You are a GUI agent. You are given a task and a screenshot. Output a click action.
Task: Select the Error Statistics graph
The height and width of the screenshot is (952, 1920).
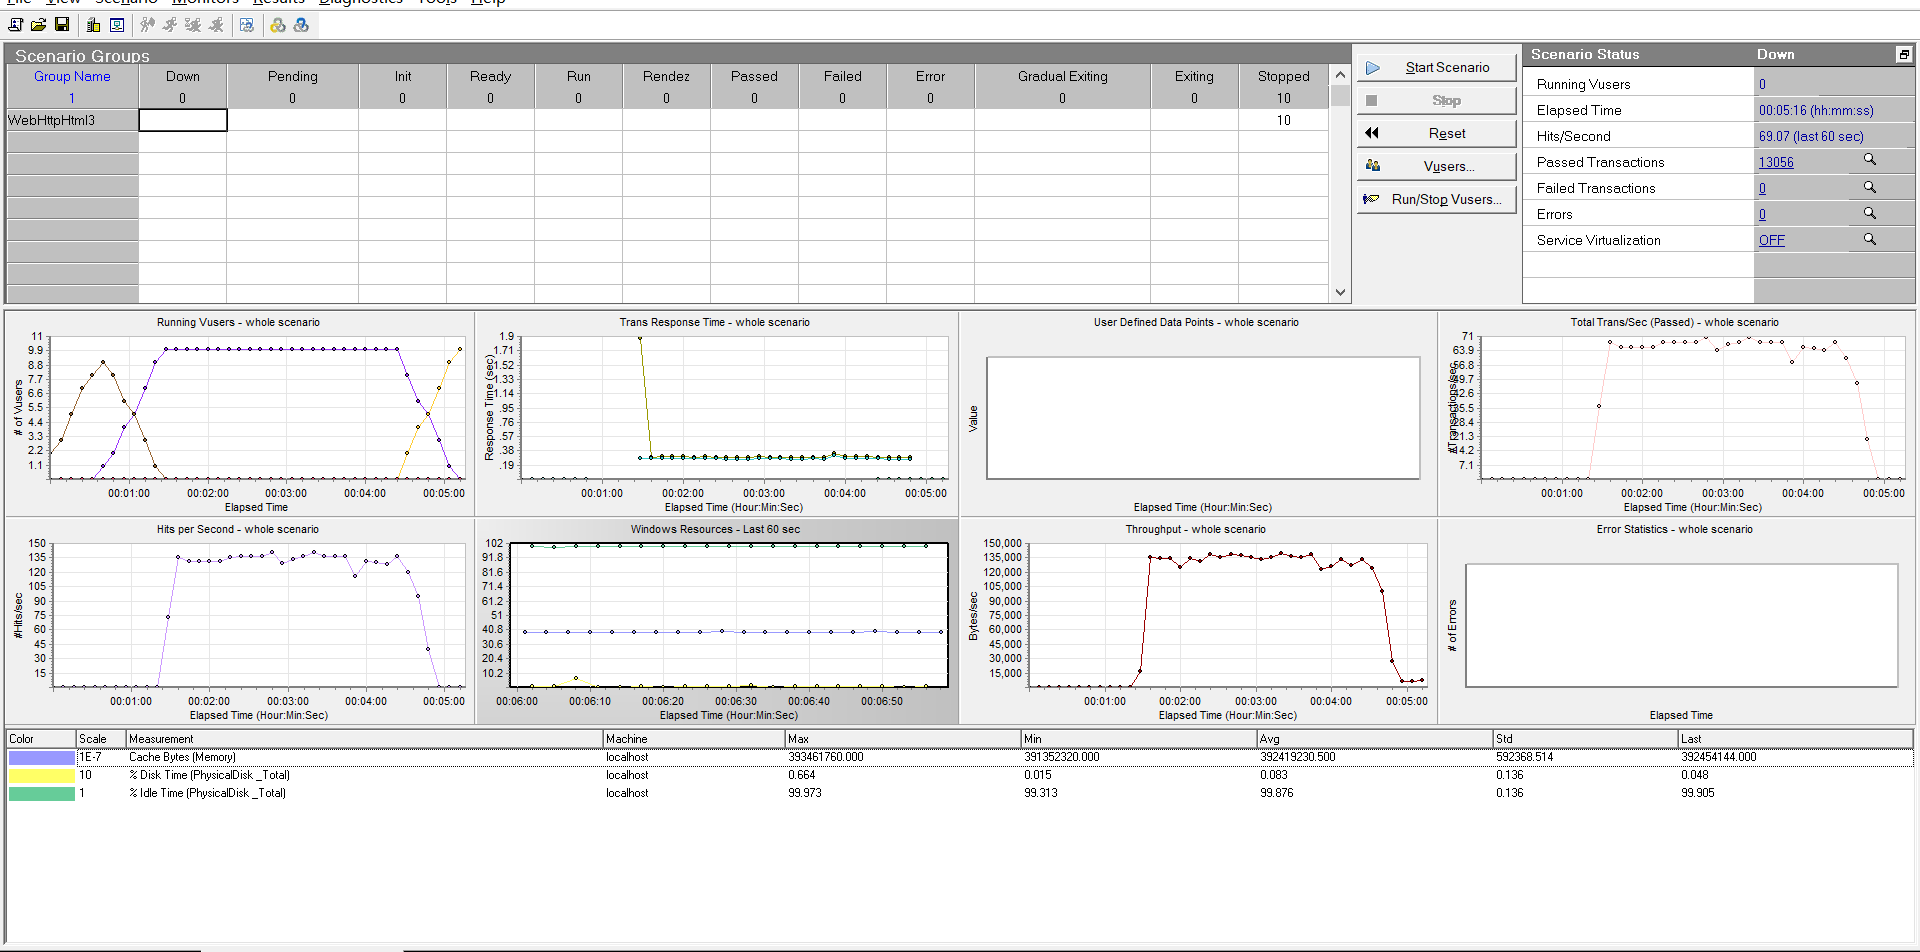tap(1677, 621)
